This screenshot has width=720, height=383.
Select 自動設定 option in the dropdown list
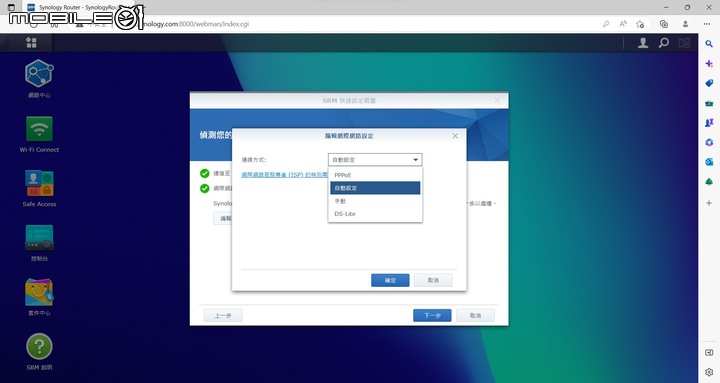pos(375,188)
